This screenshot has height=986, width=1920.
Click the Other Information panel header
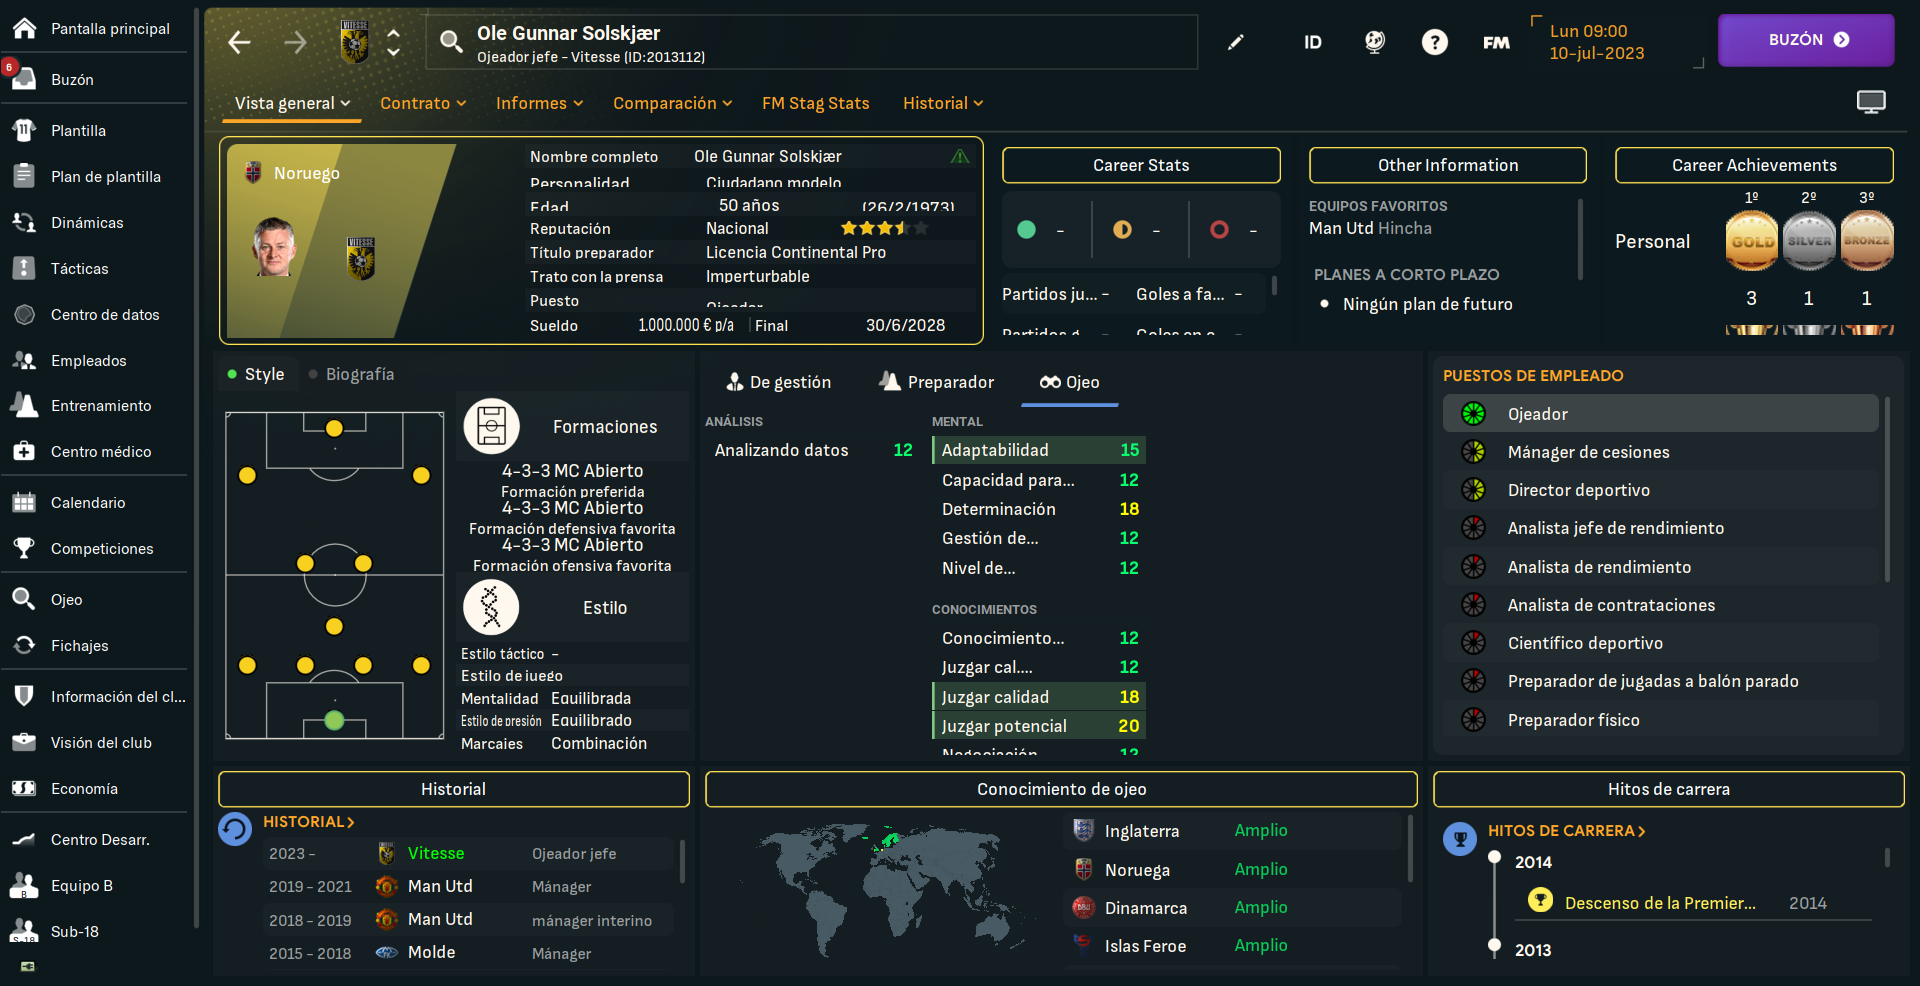1447,165
